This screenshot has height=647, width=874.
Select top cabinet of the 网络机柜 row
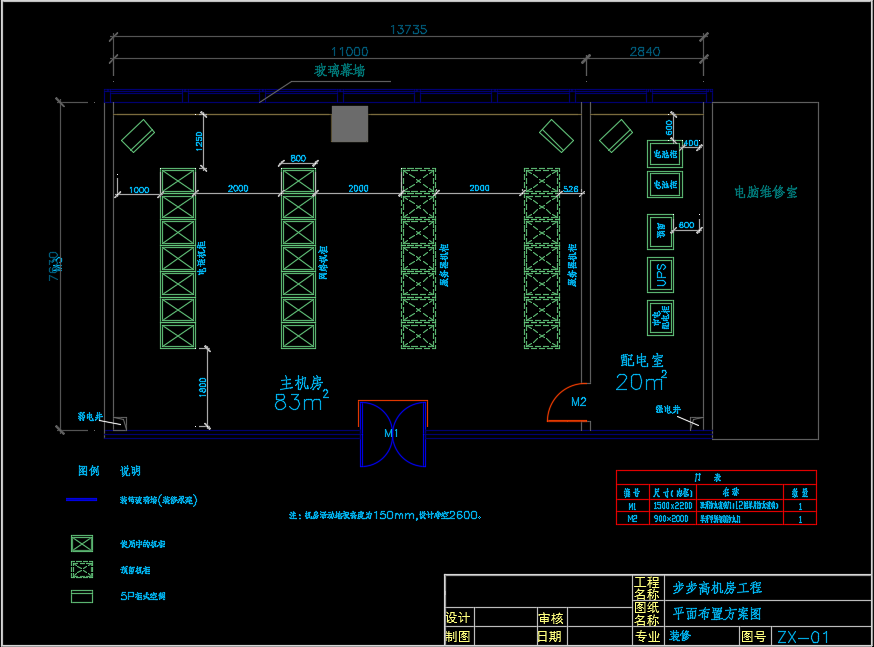(298, 181)
